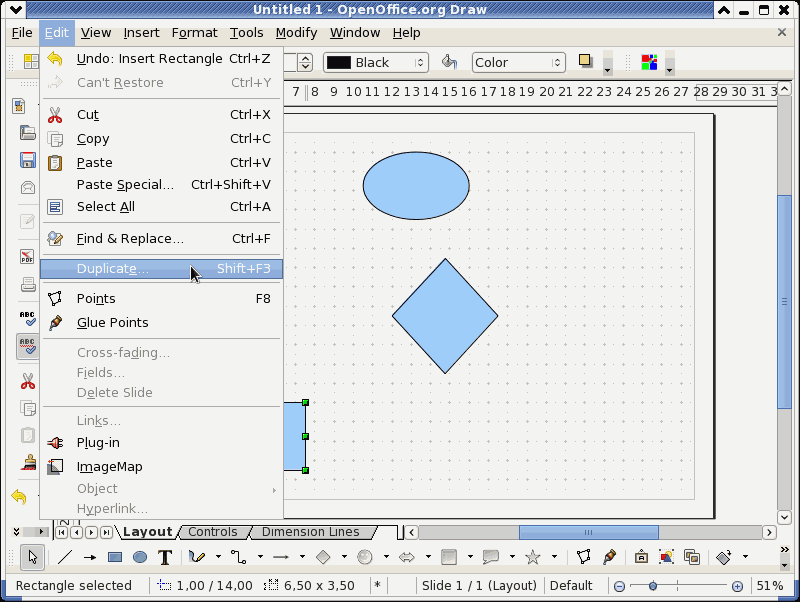This screenshot has height=602, width=800.
Task: Click the horizontal scrollbar thumb
Action: [x=589, y=532]
